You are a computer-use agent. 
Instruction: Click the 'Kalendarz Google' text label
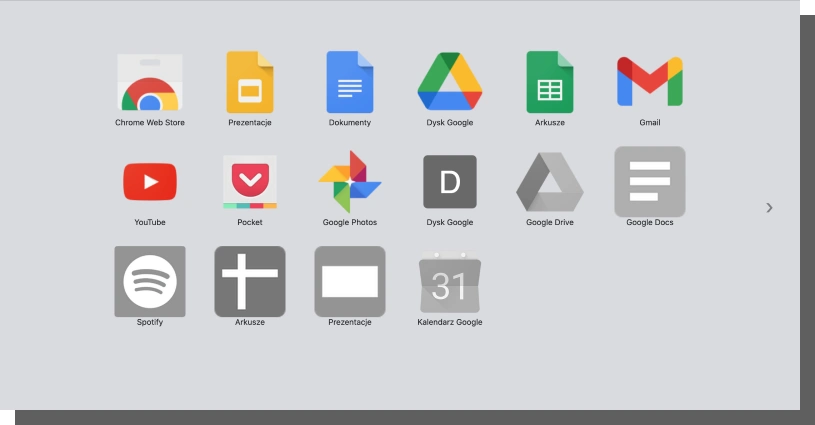pos(450,322)
